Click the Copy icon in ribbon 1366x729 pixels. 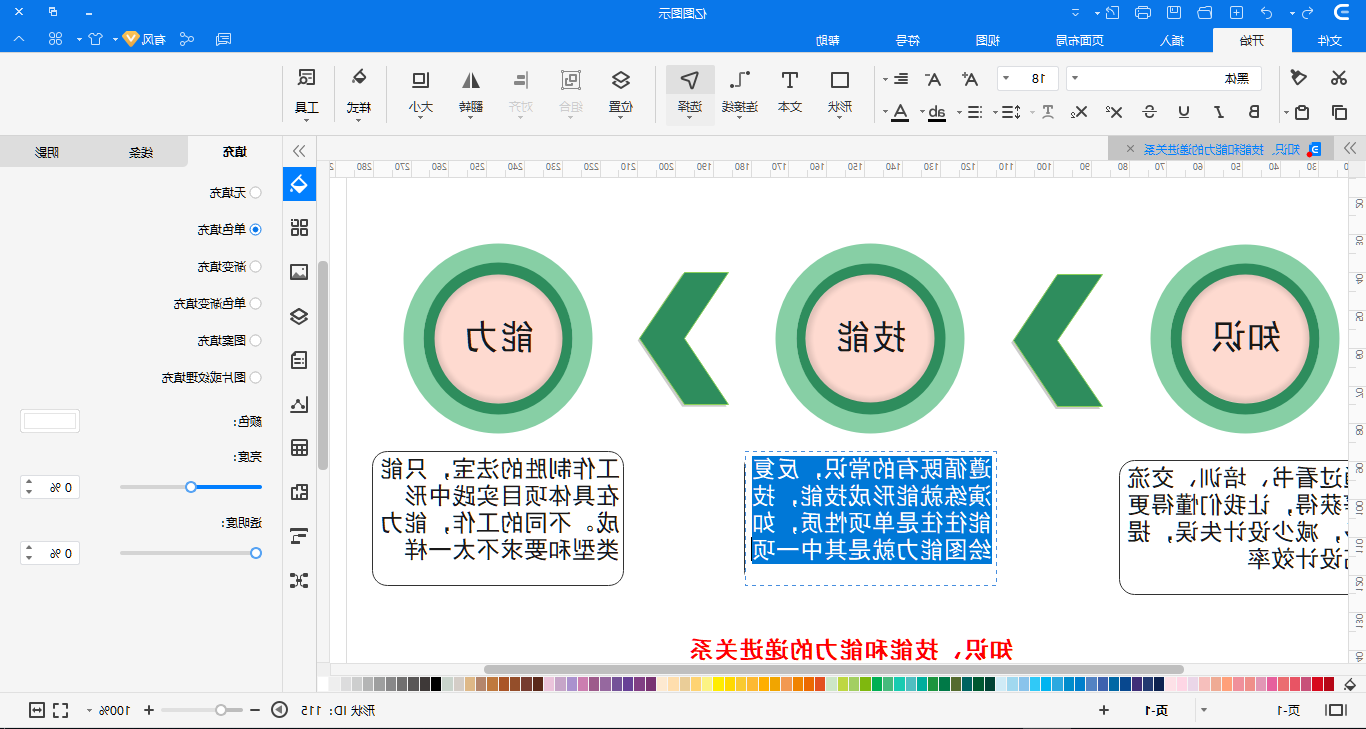(1339, 112)
